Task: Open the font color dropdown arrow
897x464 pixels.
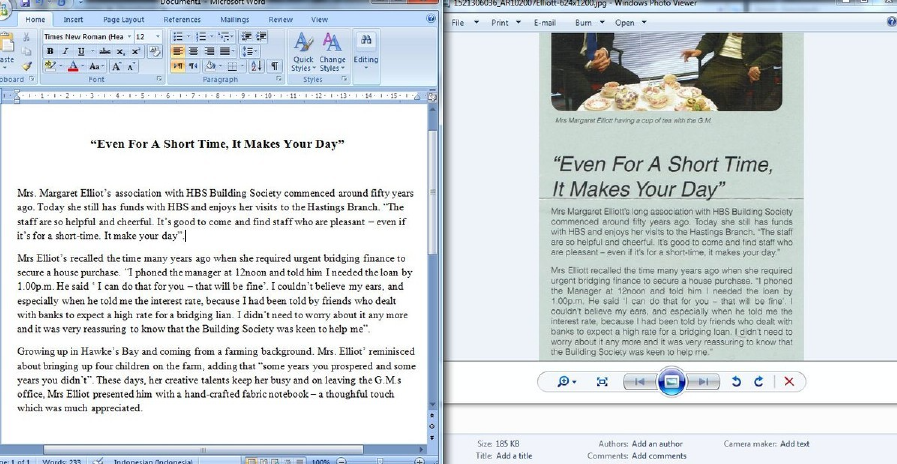Action: point(82,66)
